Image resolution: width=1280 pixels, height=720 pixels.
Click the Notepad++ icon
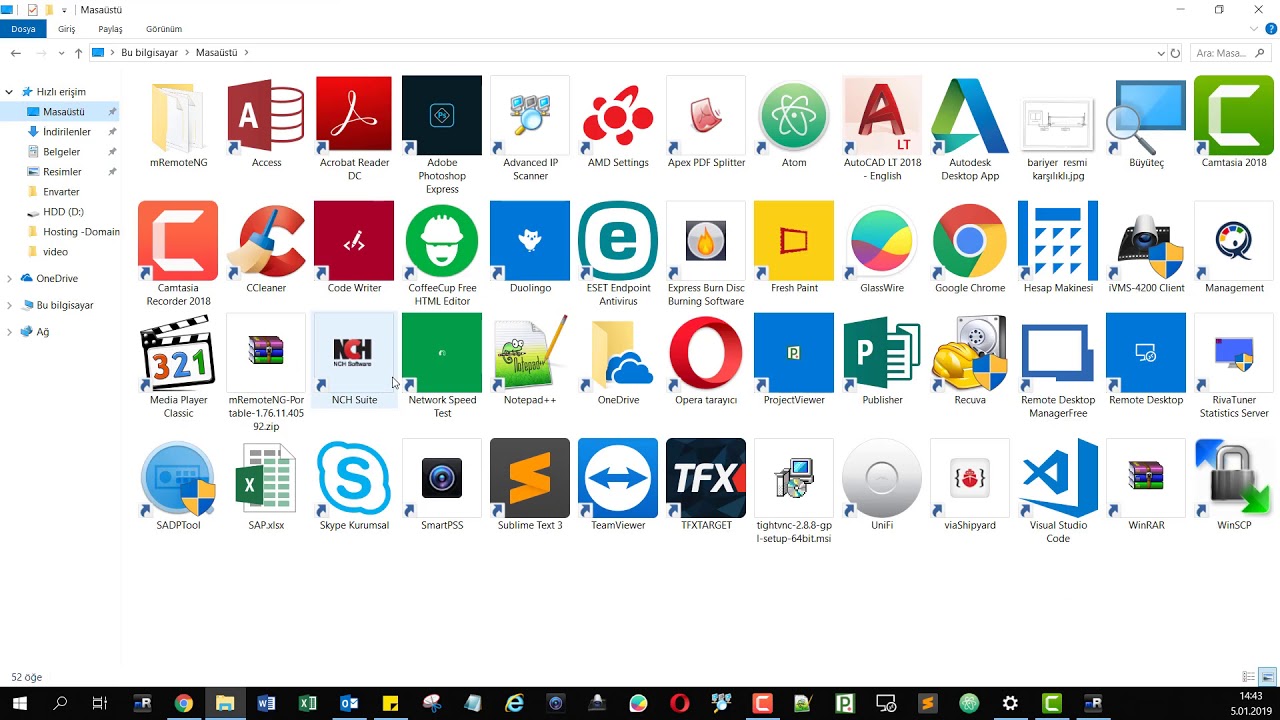pos(530,353)
